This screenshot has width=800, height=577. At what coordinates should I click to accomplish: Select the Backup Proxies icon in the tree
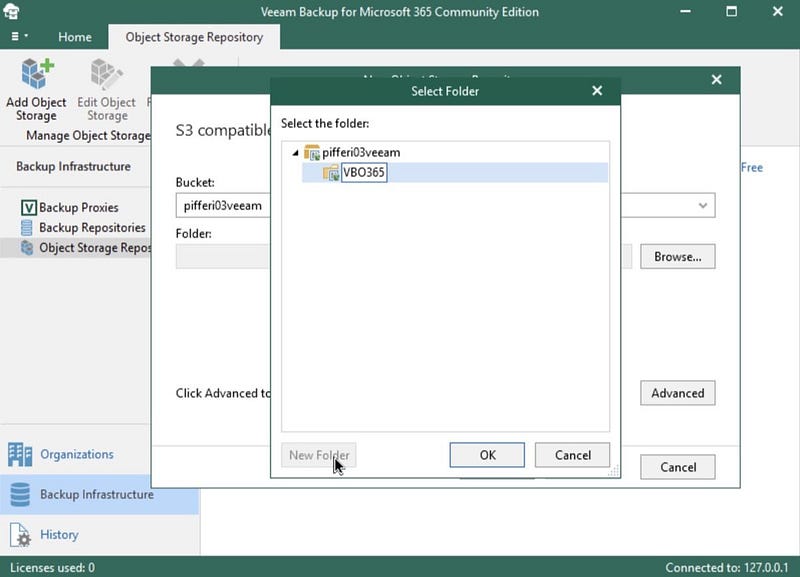point(29,208)
